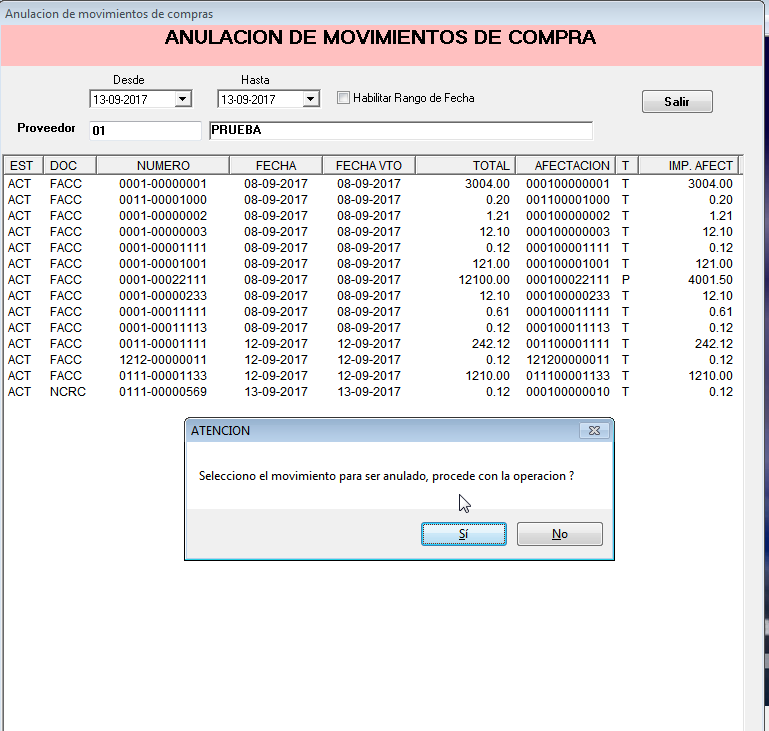The height and width of the screenshot is (731, 769).
Task: Click the afectacion value 121200000011
Action: coord(568,360)
